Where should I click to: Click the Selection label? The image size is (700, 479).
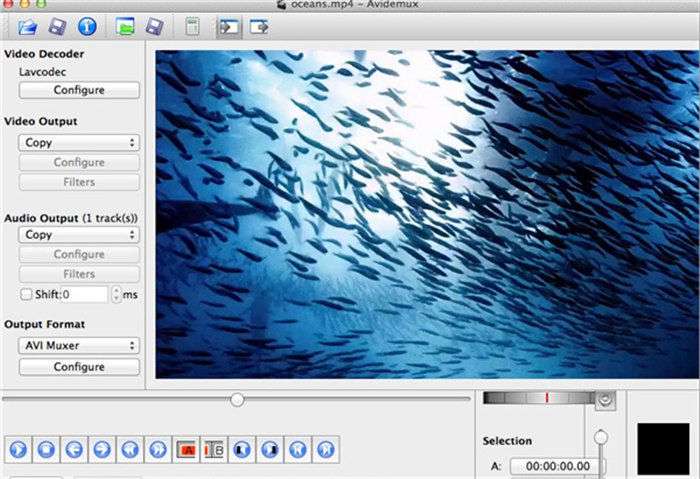[x=507, y=441]
